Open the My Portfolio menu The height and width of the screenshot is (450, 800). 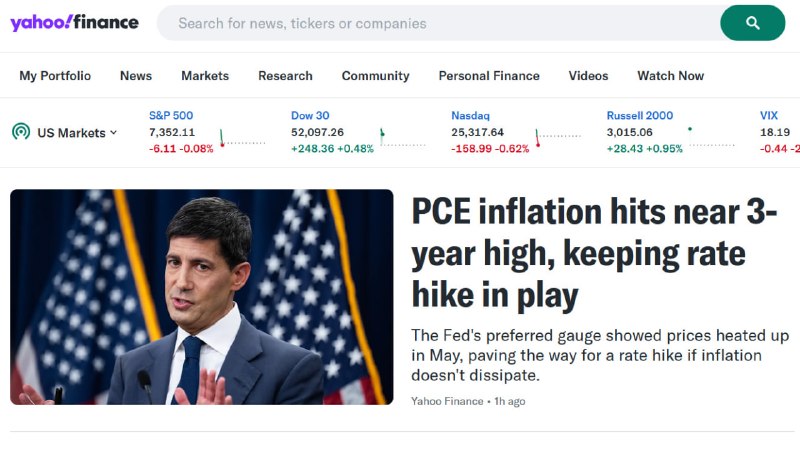(x=55, y=76)
